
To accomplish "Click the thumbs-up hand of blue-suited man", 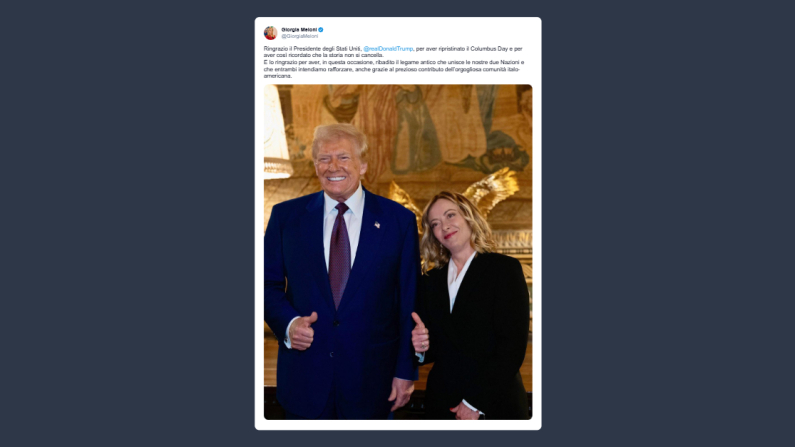I will point(302,331).
